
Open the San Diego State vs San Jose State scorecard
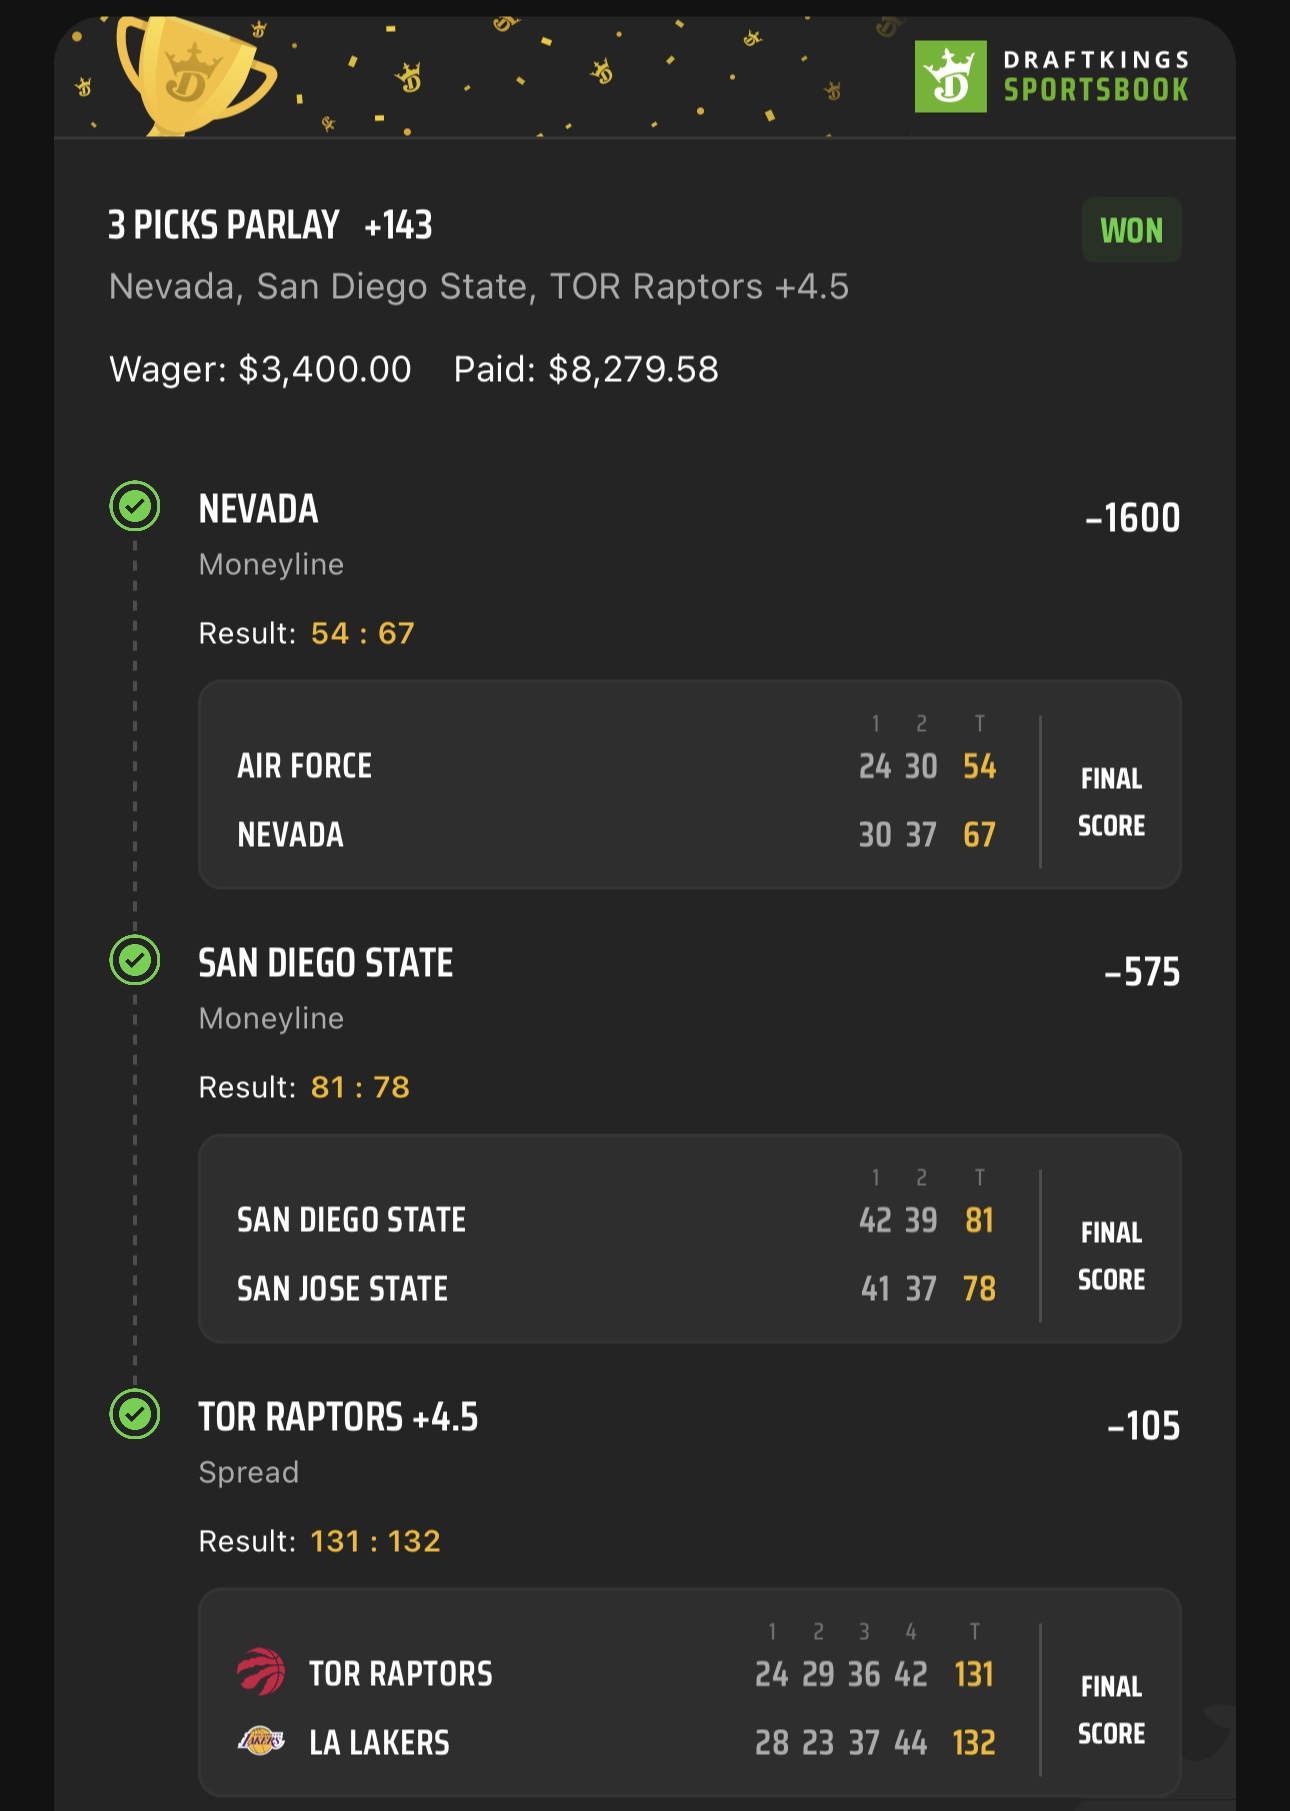point(690,1239)
